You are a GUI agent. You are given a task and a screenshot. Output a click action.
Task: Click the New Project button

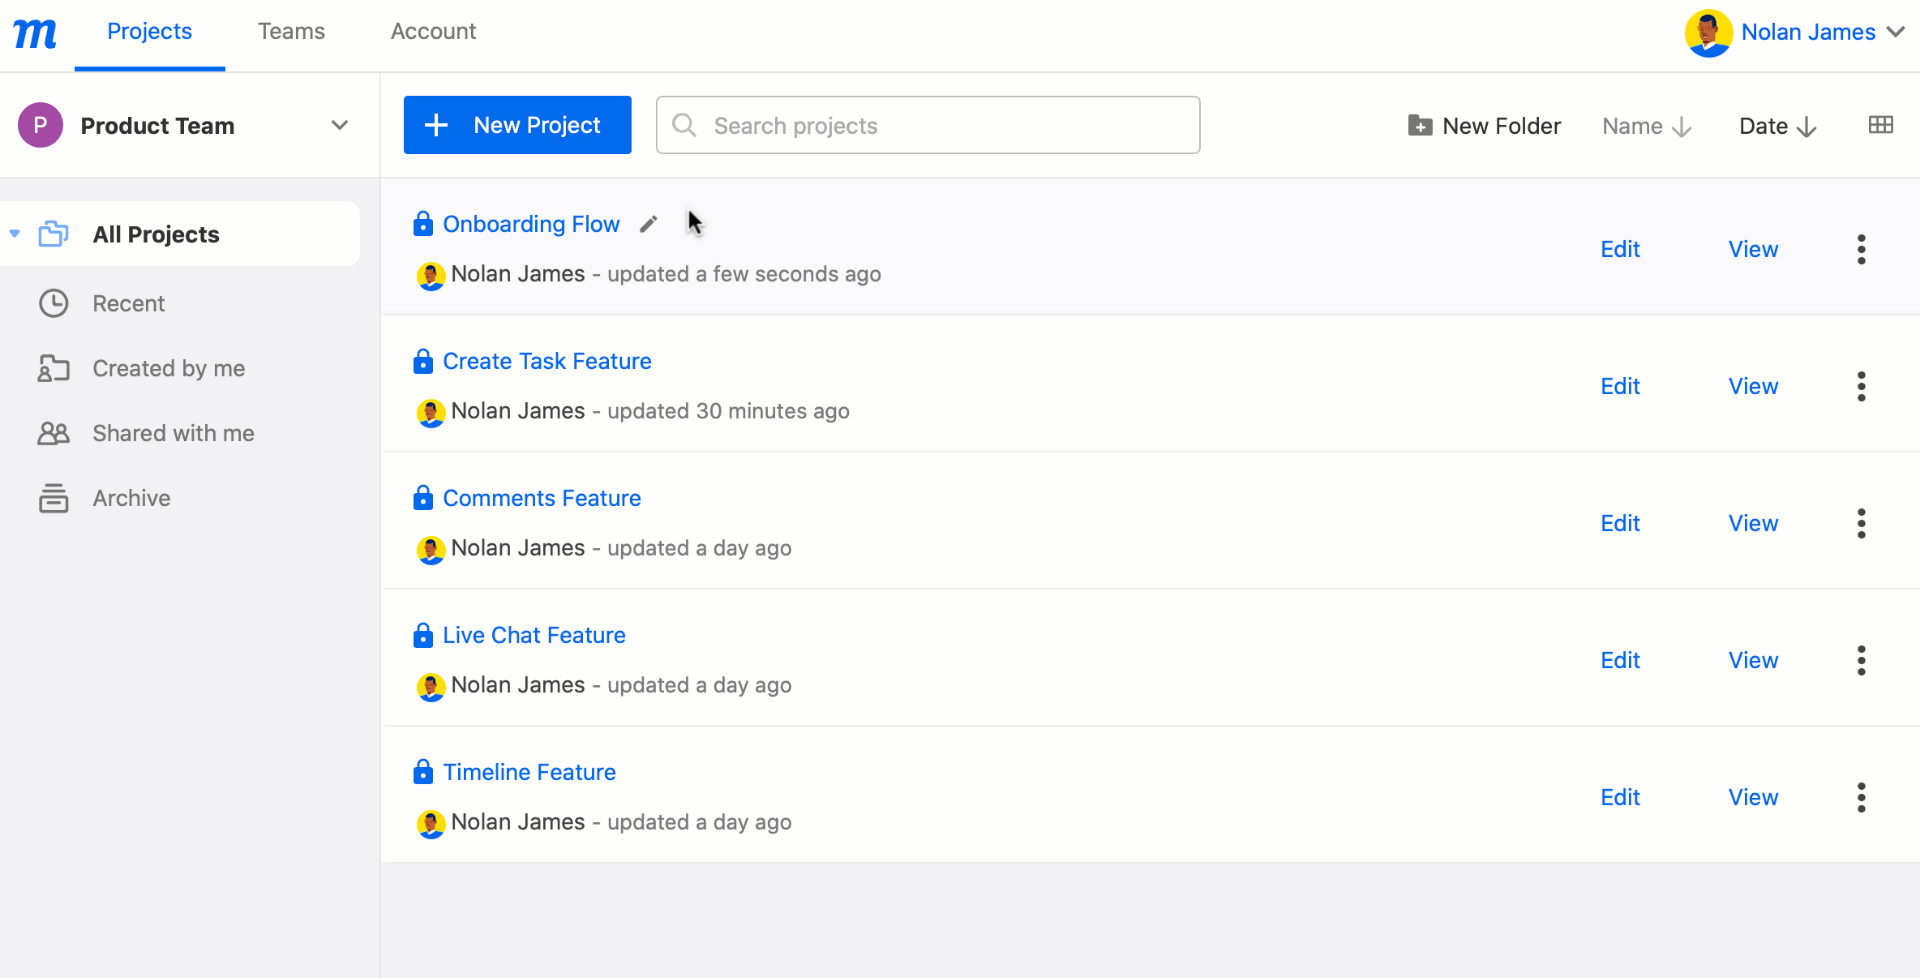point(517,124)
